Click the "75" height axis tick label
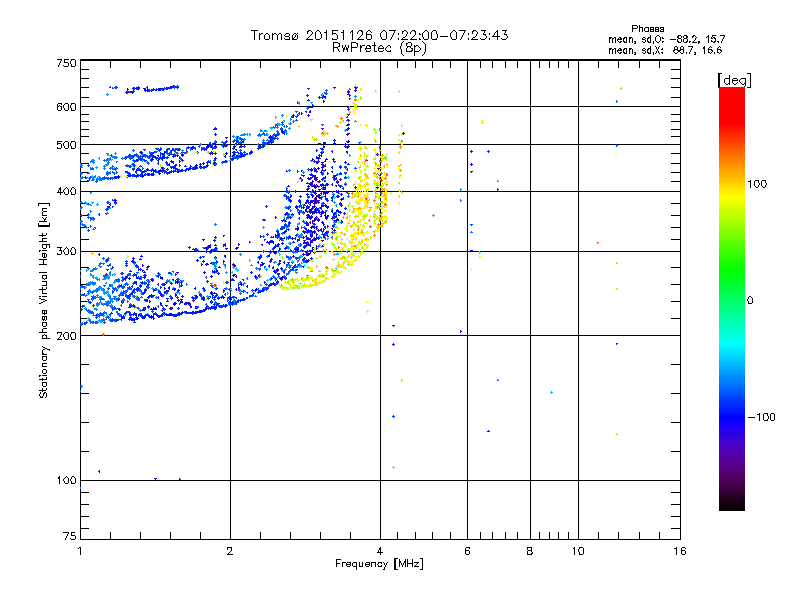The height and width of the screenshot is (600, 800). 70,536
